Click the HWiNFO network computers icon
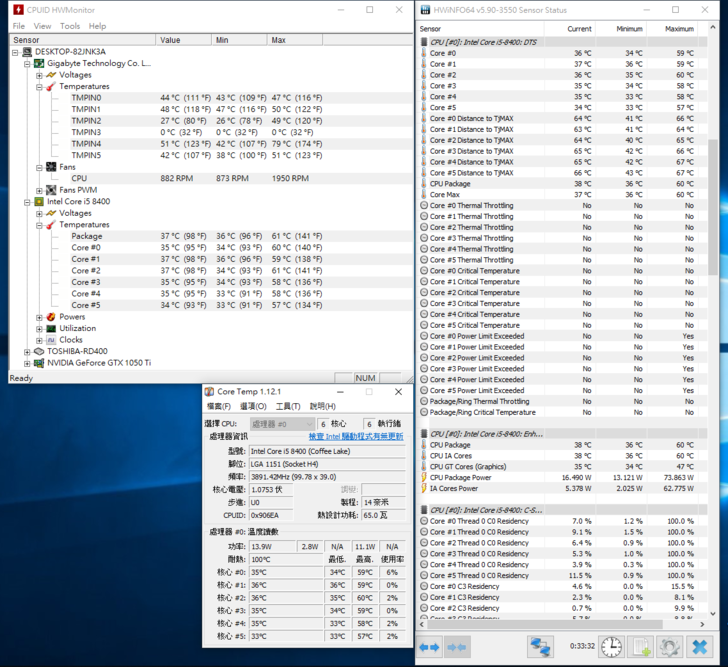Viewport: 728px width, 667px height. [540, 647]
